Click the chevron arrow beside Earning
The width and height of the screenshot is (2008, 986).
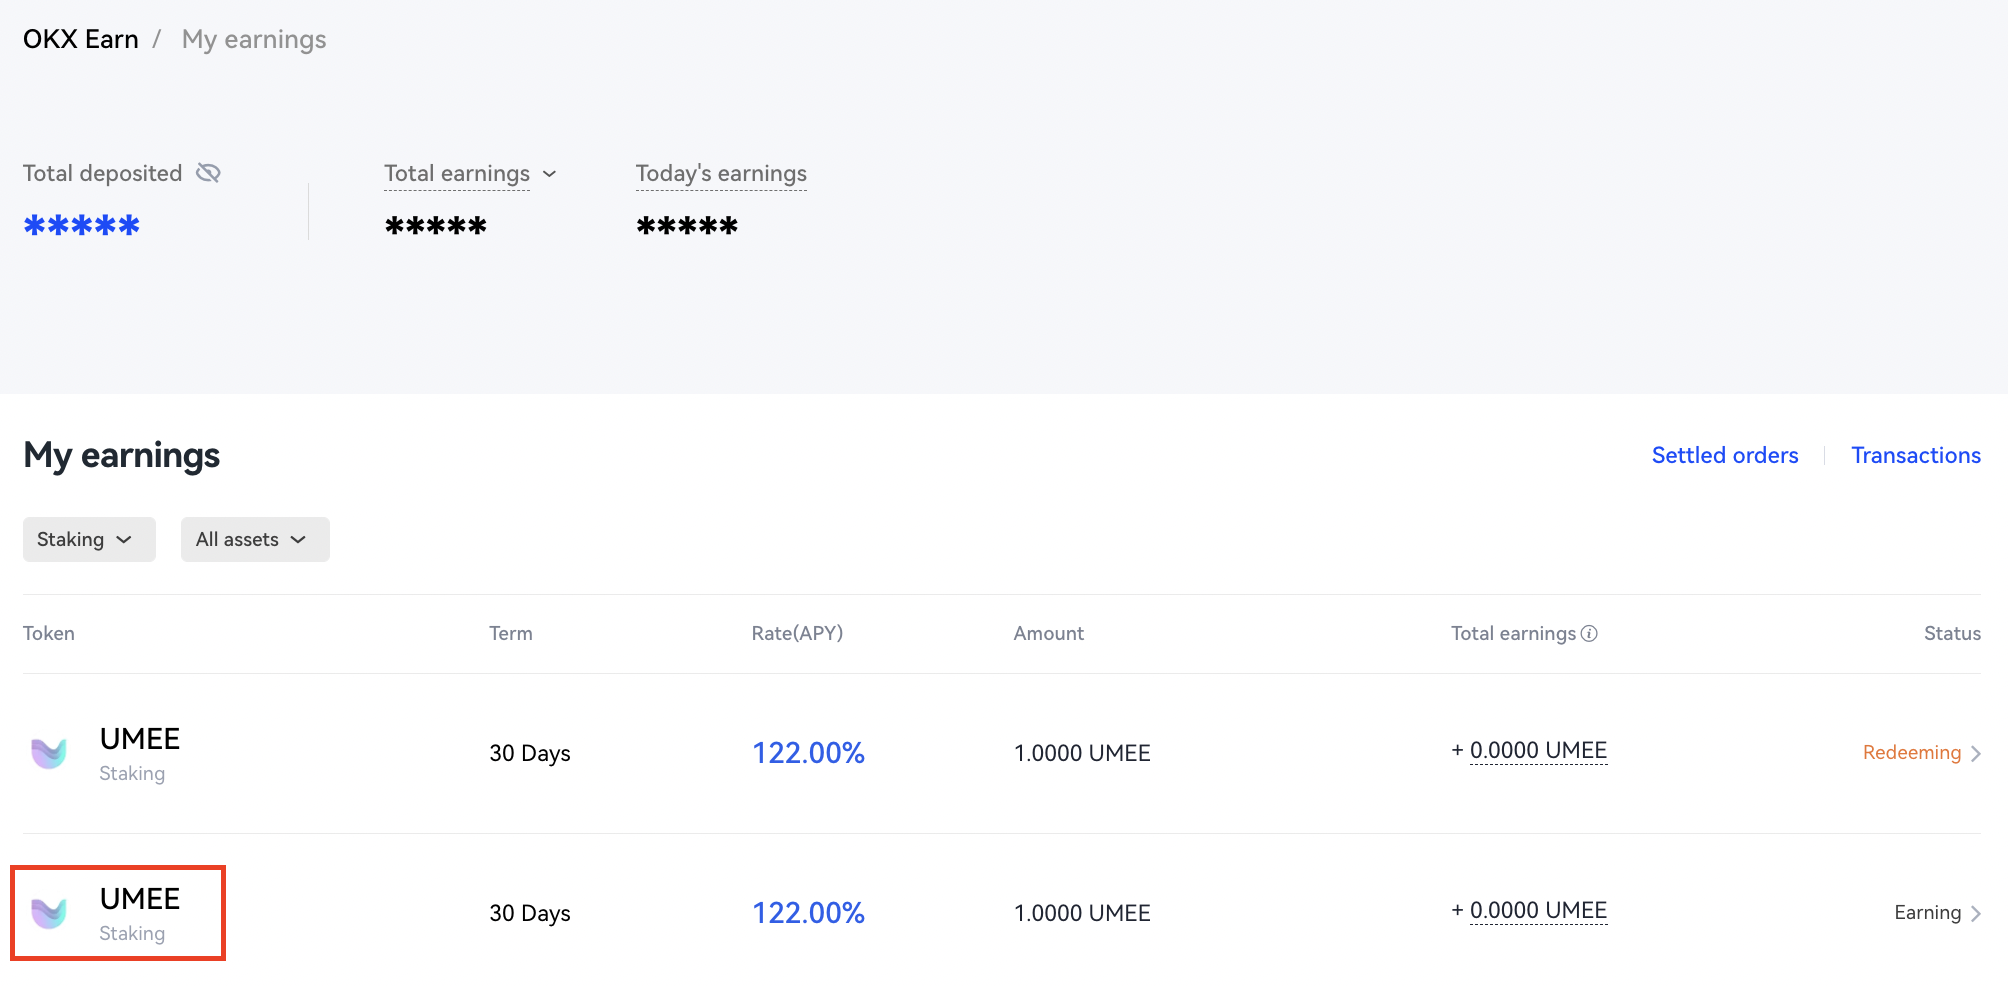pyautogui.click(x=1975, y=913)
